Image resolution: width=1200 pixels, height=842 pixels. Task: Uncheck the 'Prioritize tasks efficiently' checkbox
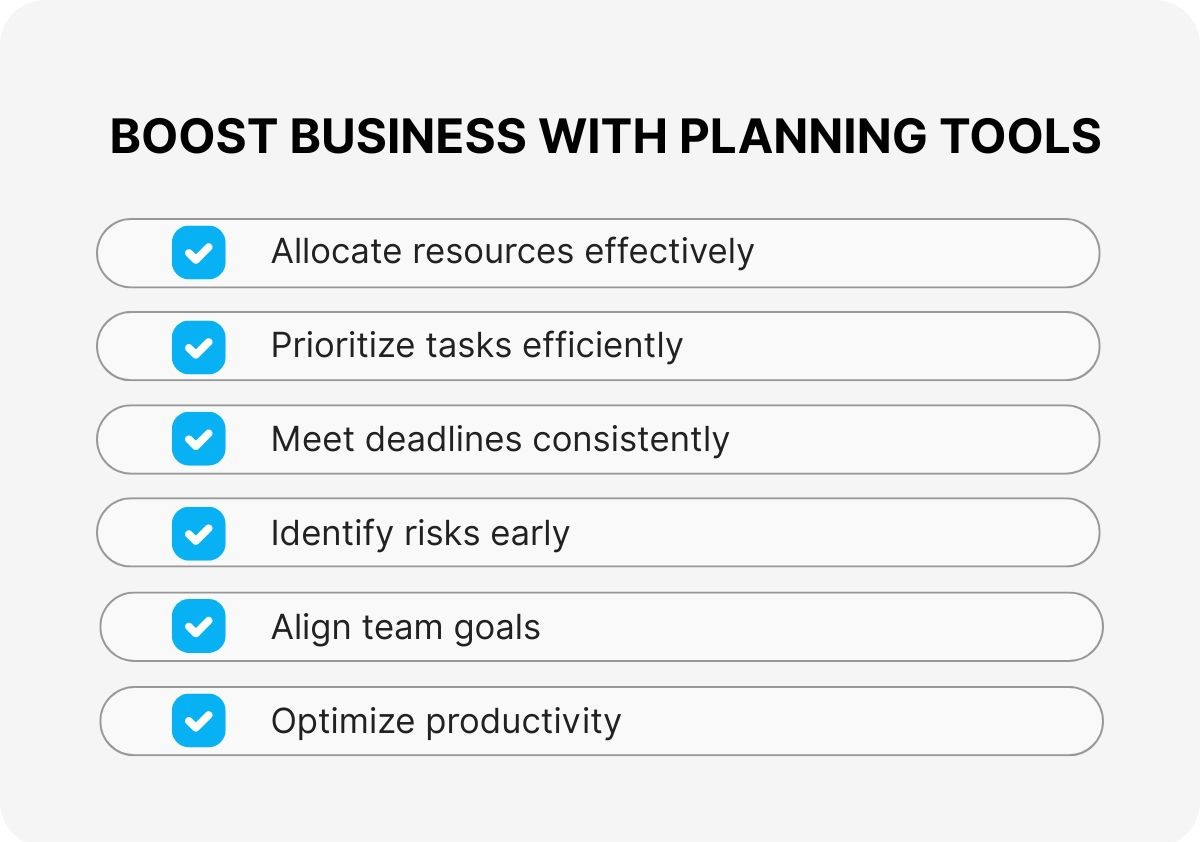198,346
